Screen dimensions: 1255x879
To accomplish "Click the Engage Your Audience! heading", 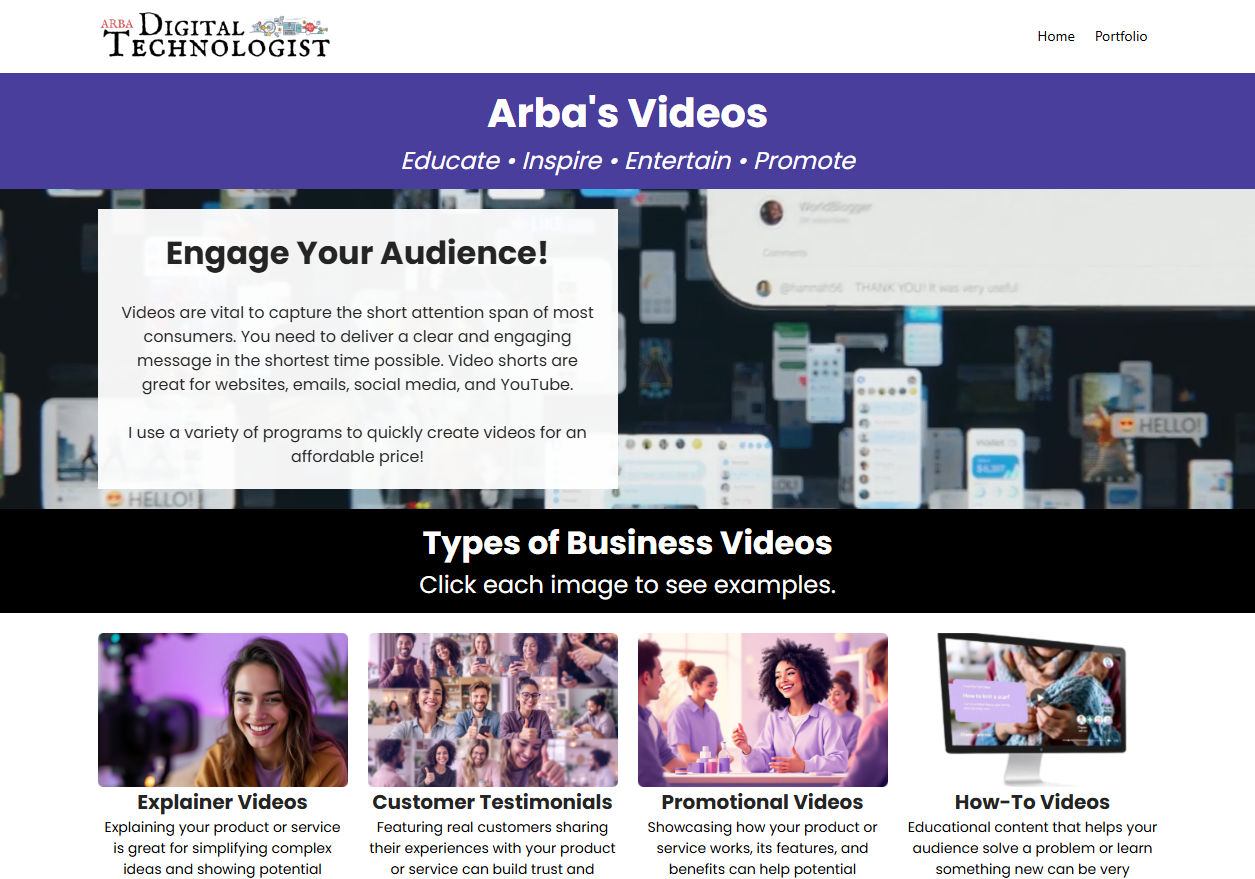I will 357,253.
